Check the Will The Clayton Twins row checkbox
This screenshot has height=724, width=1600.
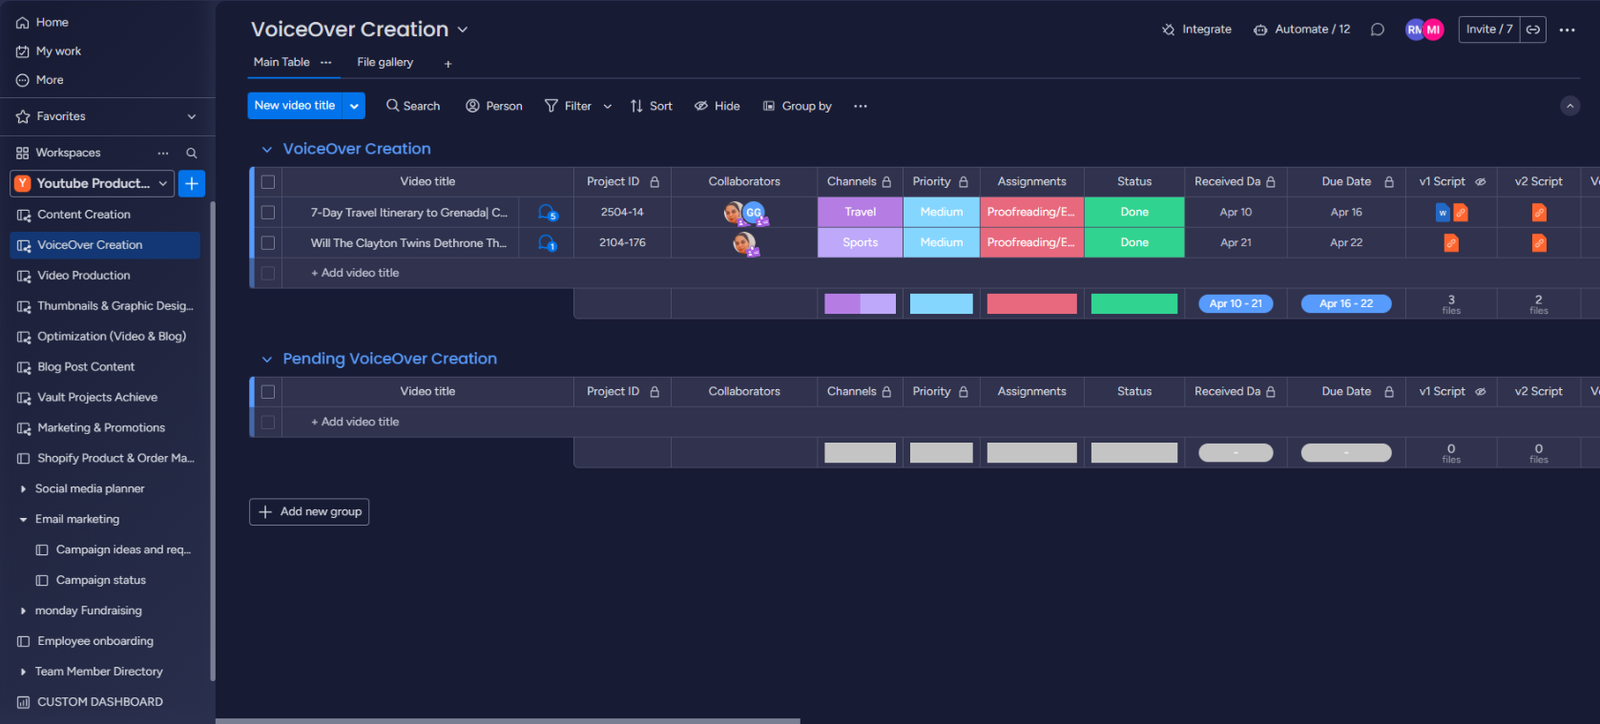click(x=268, y=243)
